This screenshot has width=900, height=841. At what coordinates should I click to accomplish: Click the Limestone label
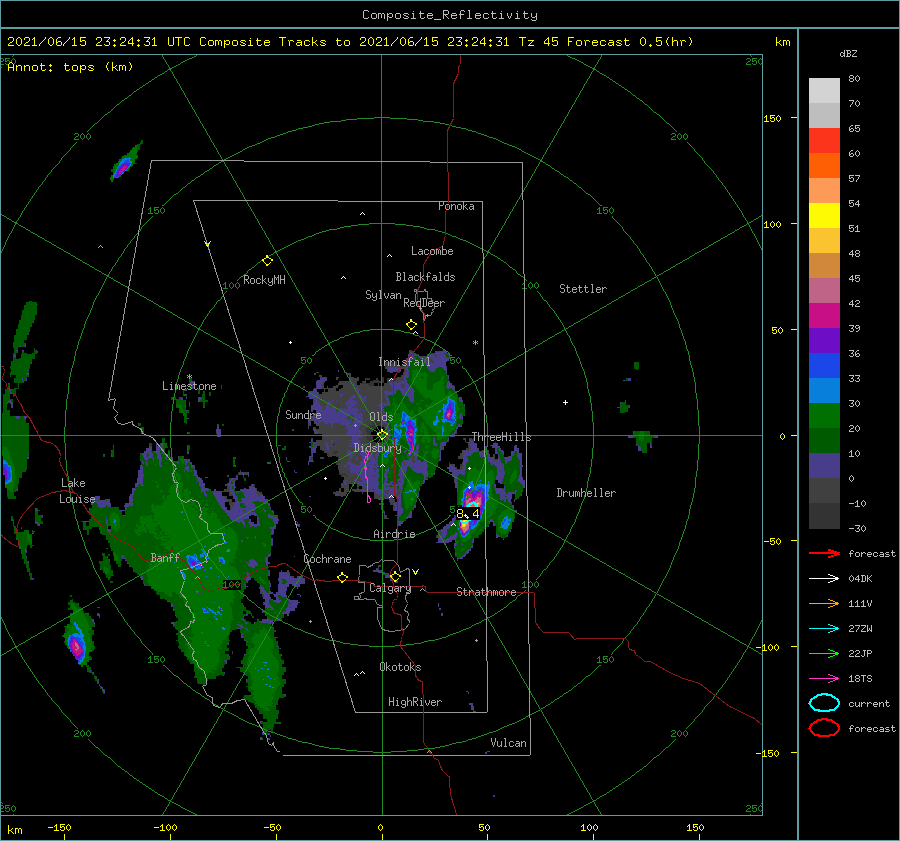(x=189, y=386)
